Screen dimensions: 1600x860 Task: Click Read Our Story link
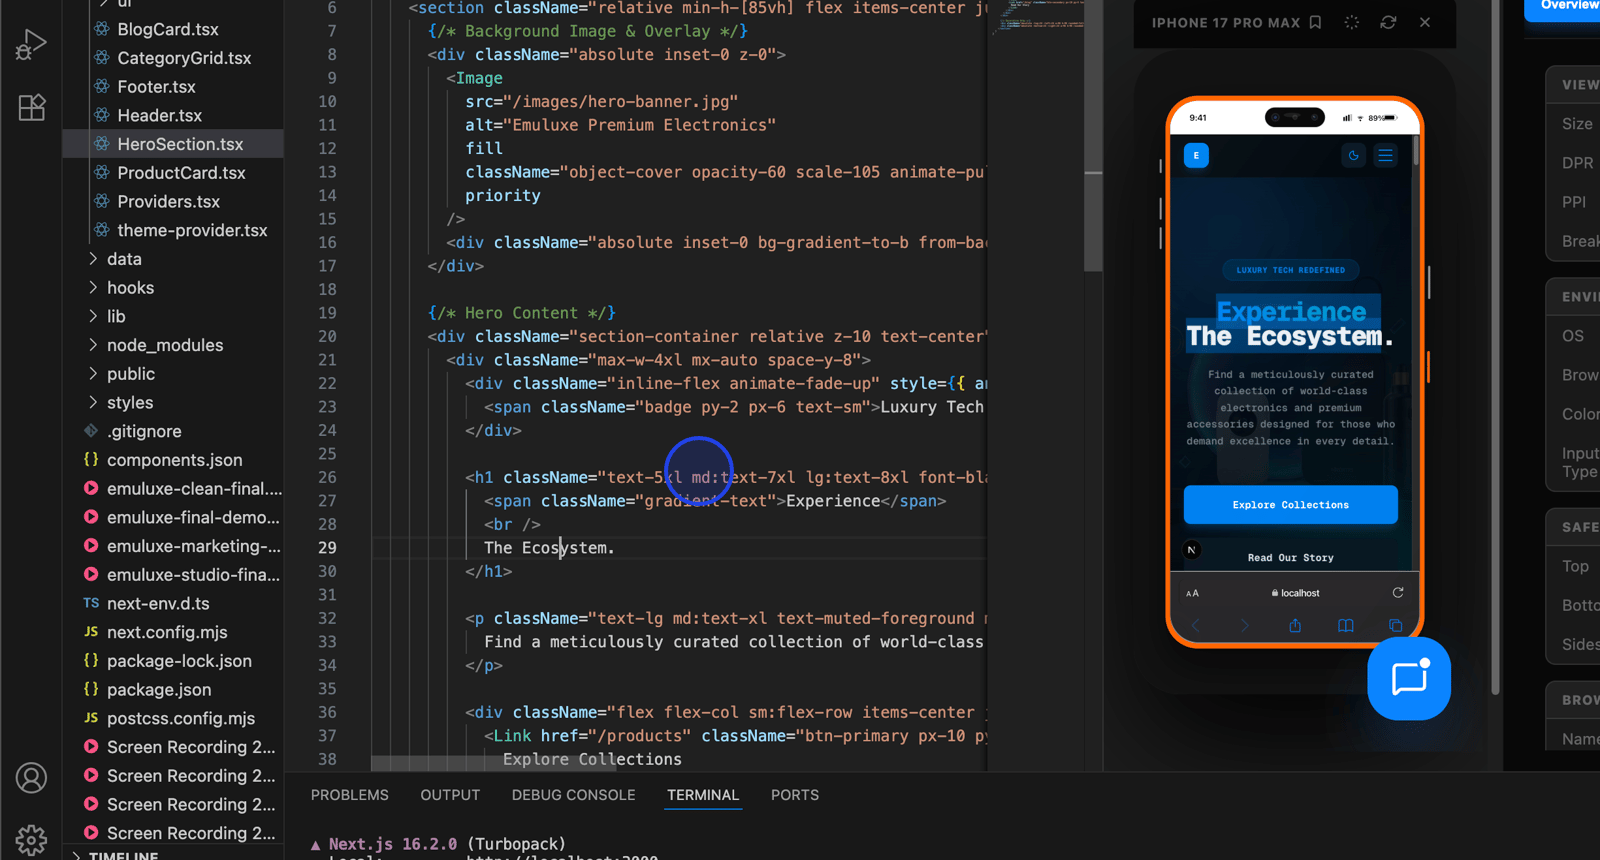[x=1290, y=558]
